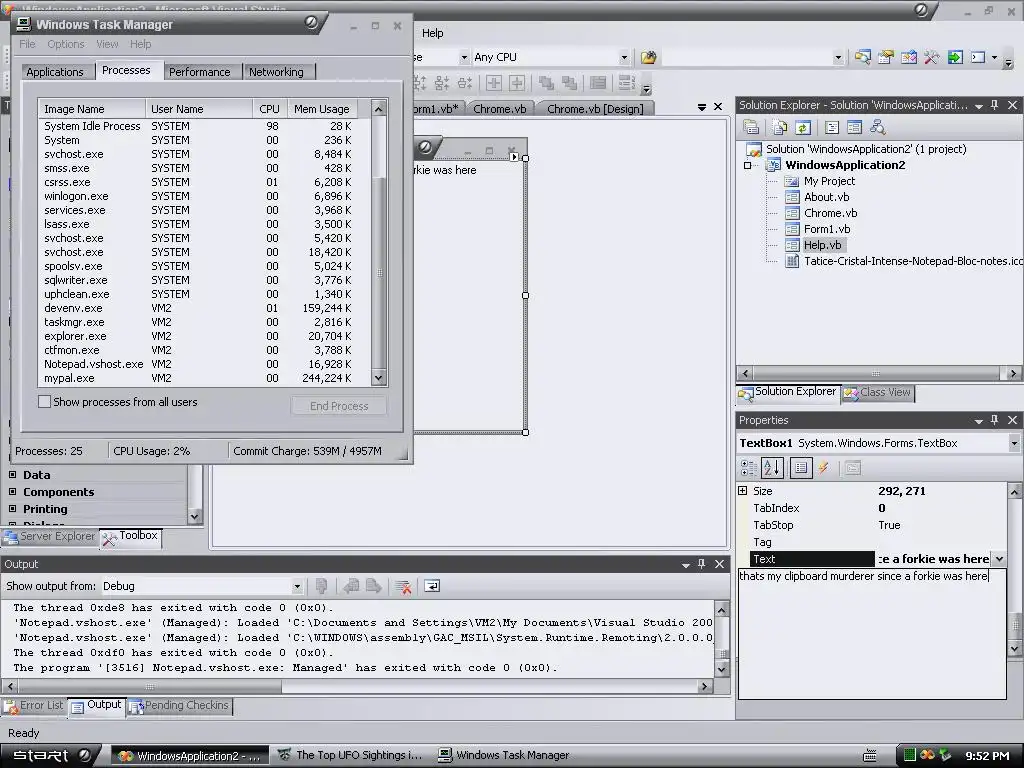Open the Any CPU platform dropdown
1024x768 pixels.
(624, 57)
